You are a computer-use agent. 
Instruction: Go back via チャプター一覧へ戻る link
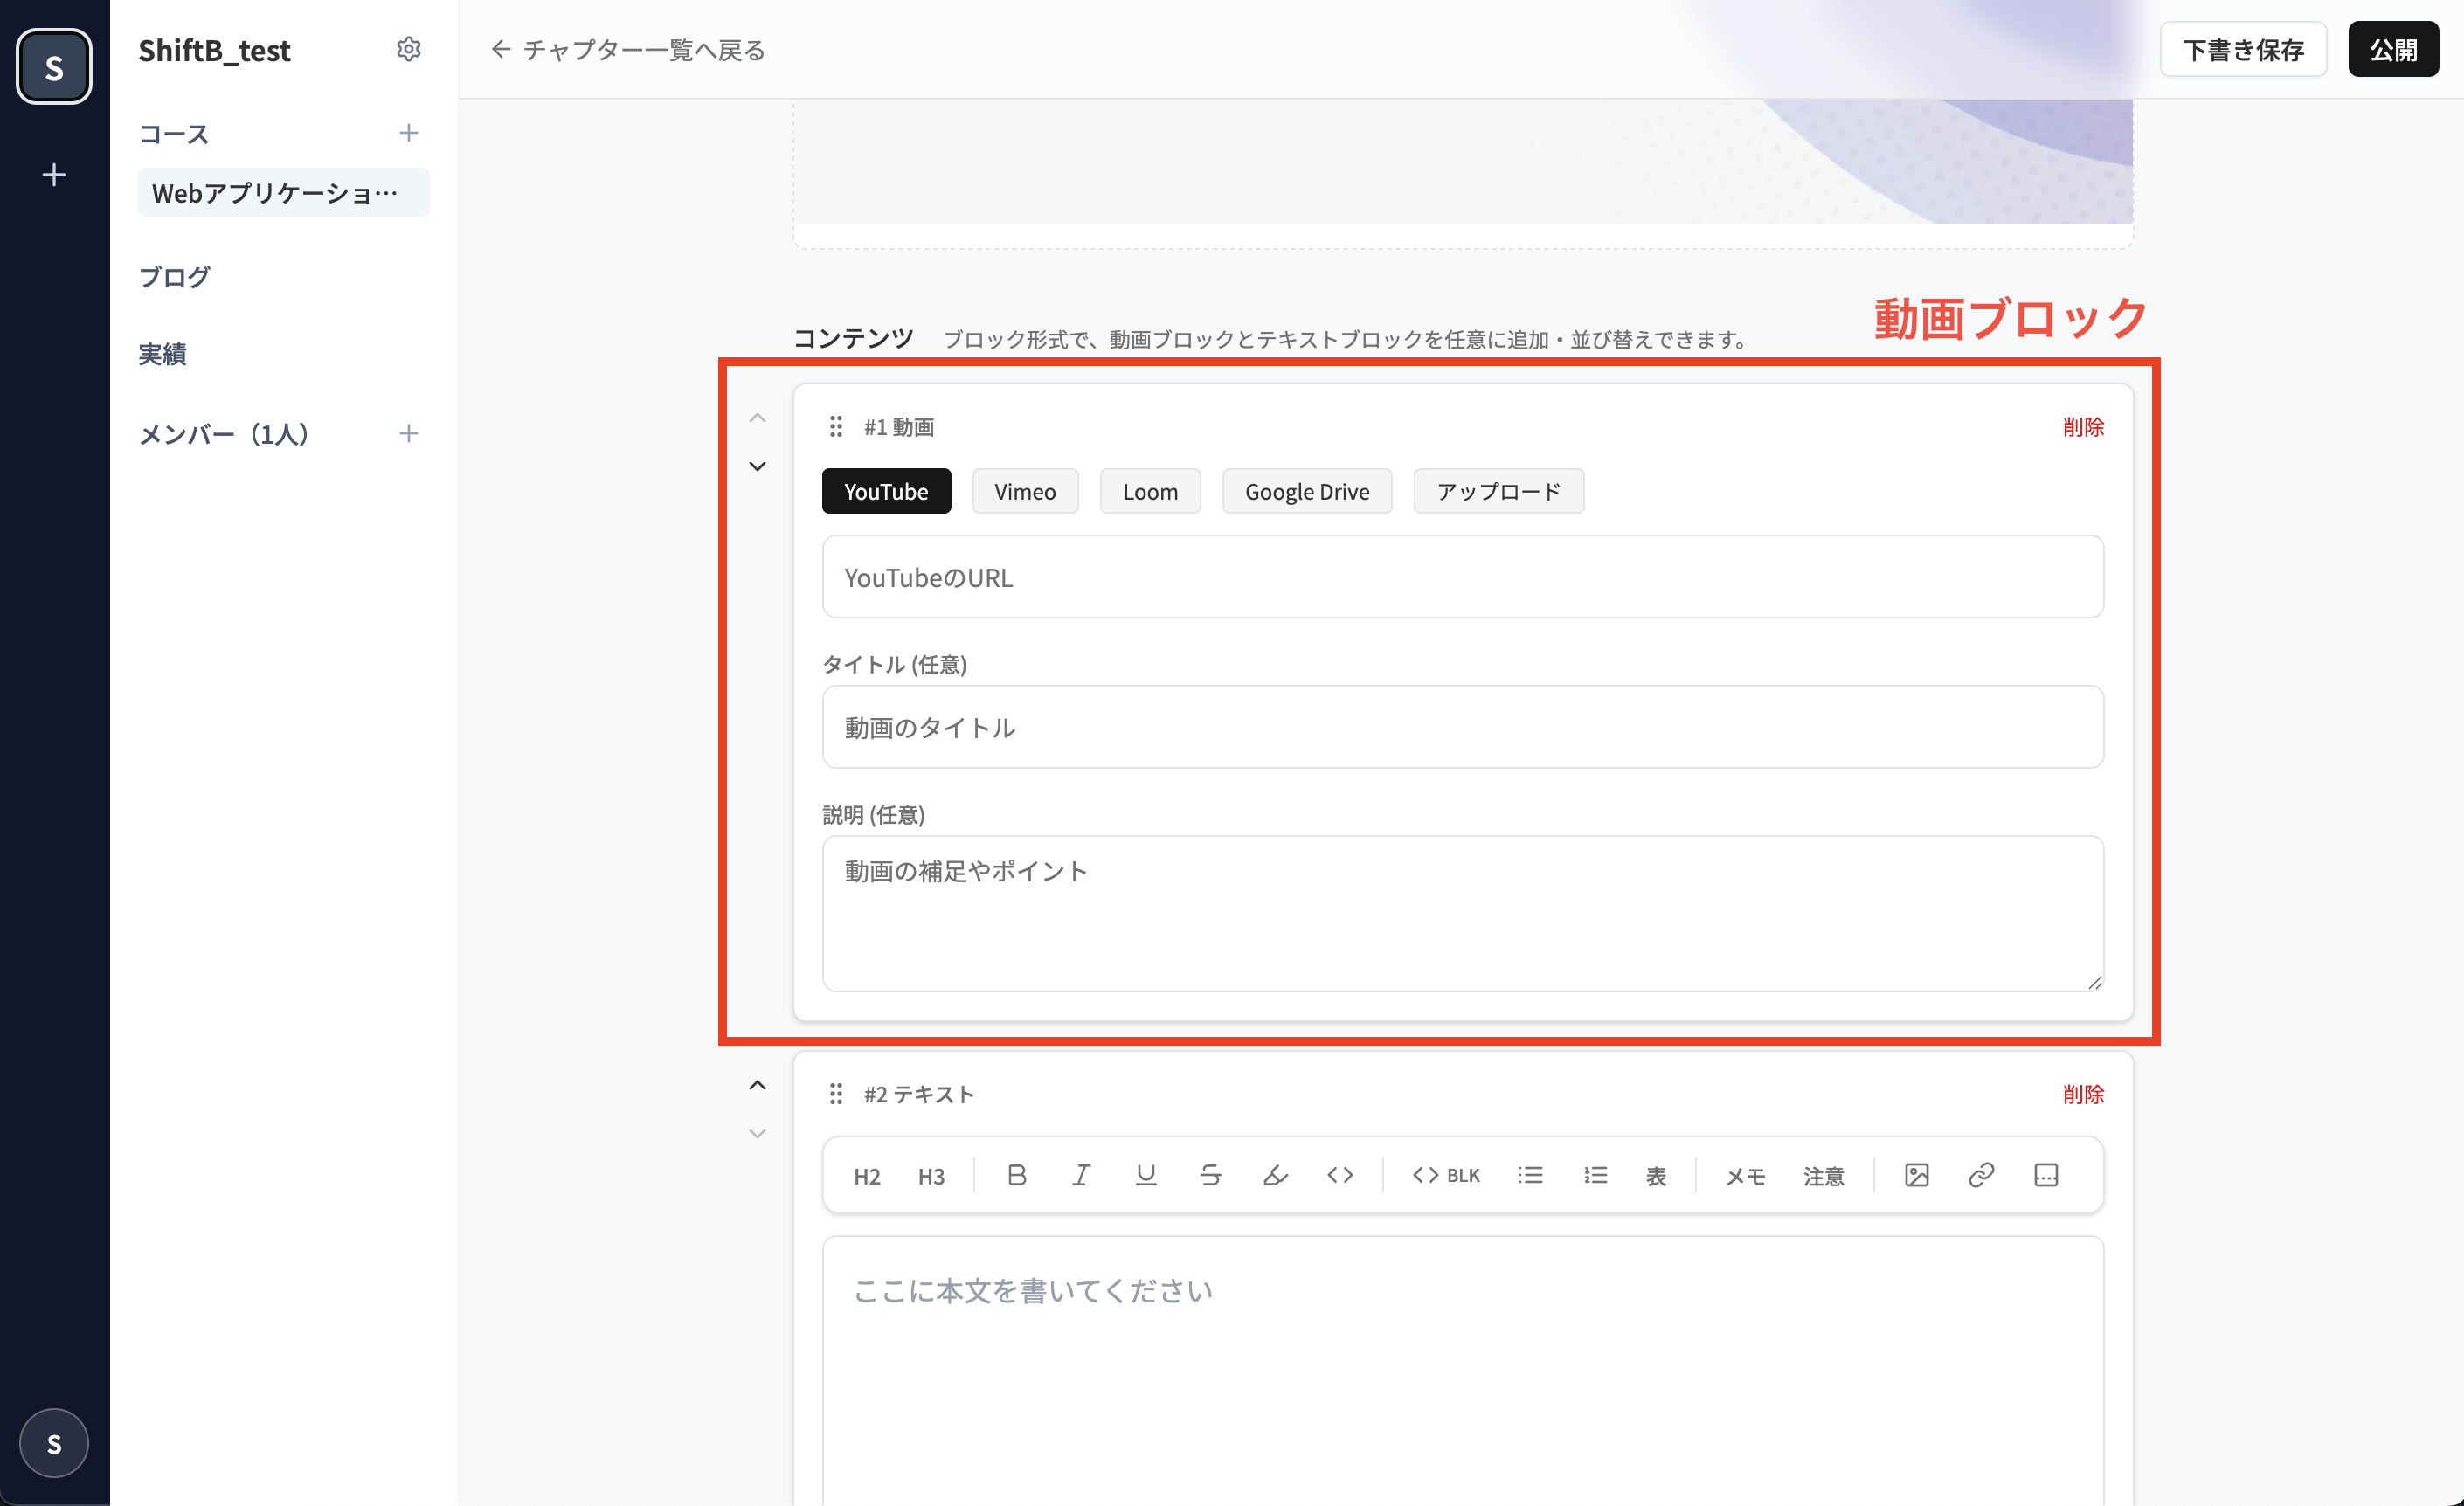(x=628, y=49)
